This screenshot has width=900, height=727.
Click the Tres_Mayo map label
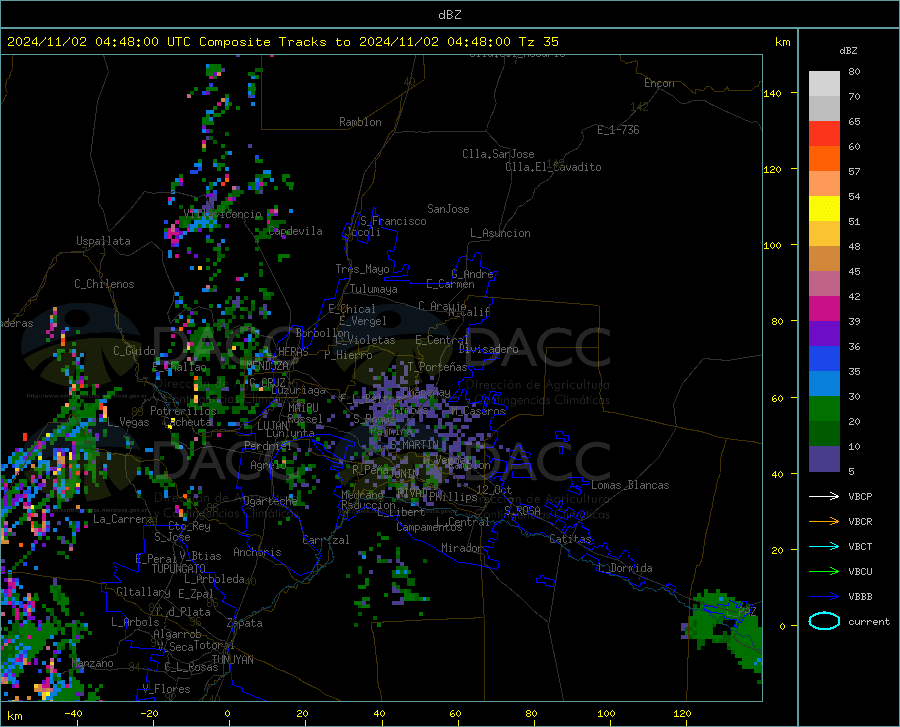(362, 269)
